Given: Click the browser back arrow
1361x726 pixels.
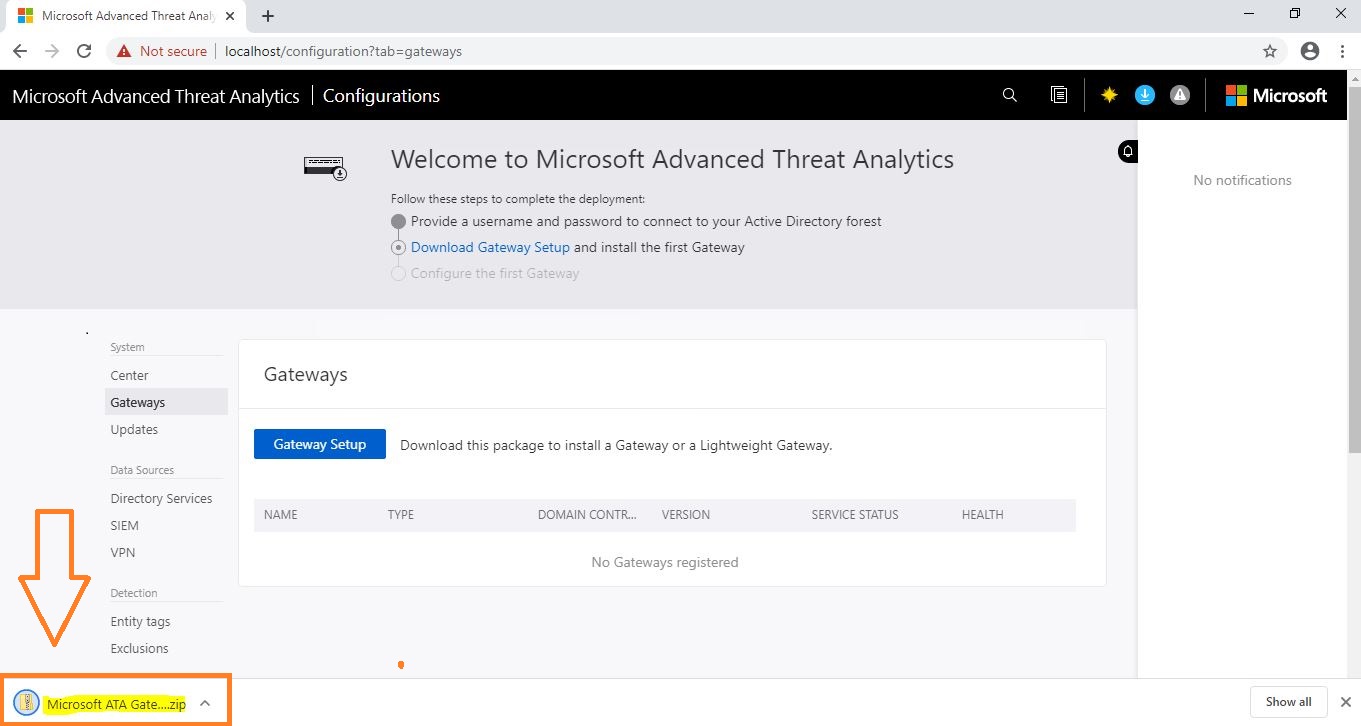Looking at the screenshot, I should pos(20,51).
